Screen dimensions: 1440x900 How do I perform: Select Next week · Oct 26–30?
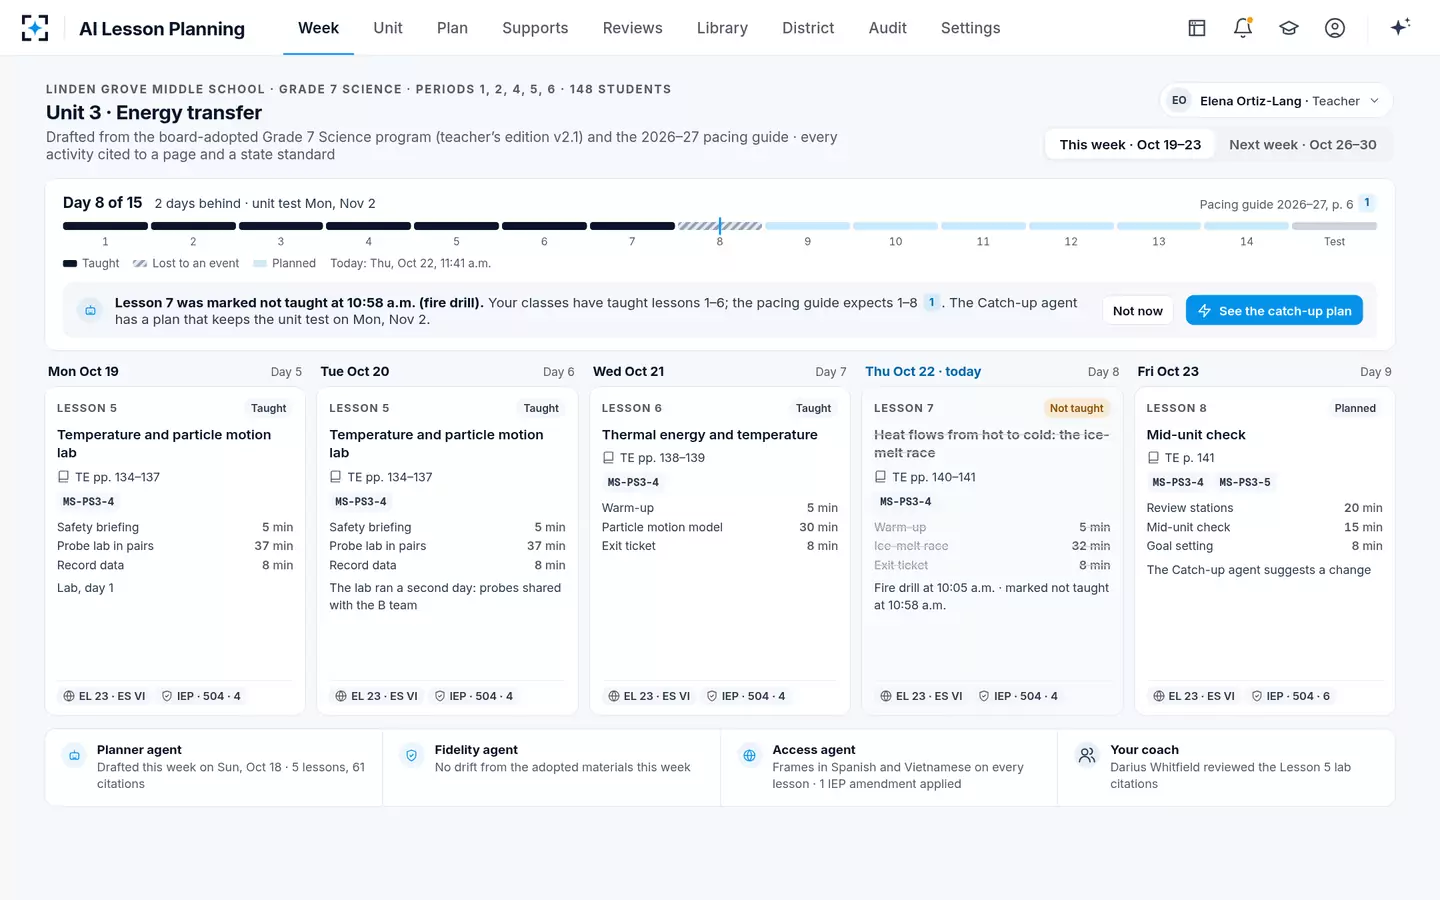(x=1303, y=145)
